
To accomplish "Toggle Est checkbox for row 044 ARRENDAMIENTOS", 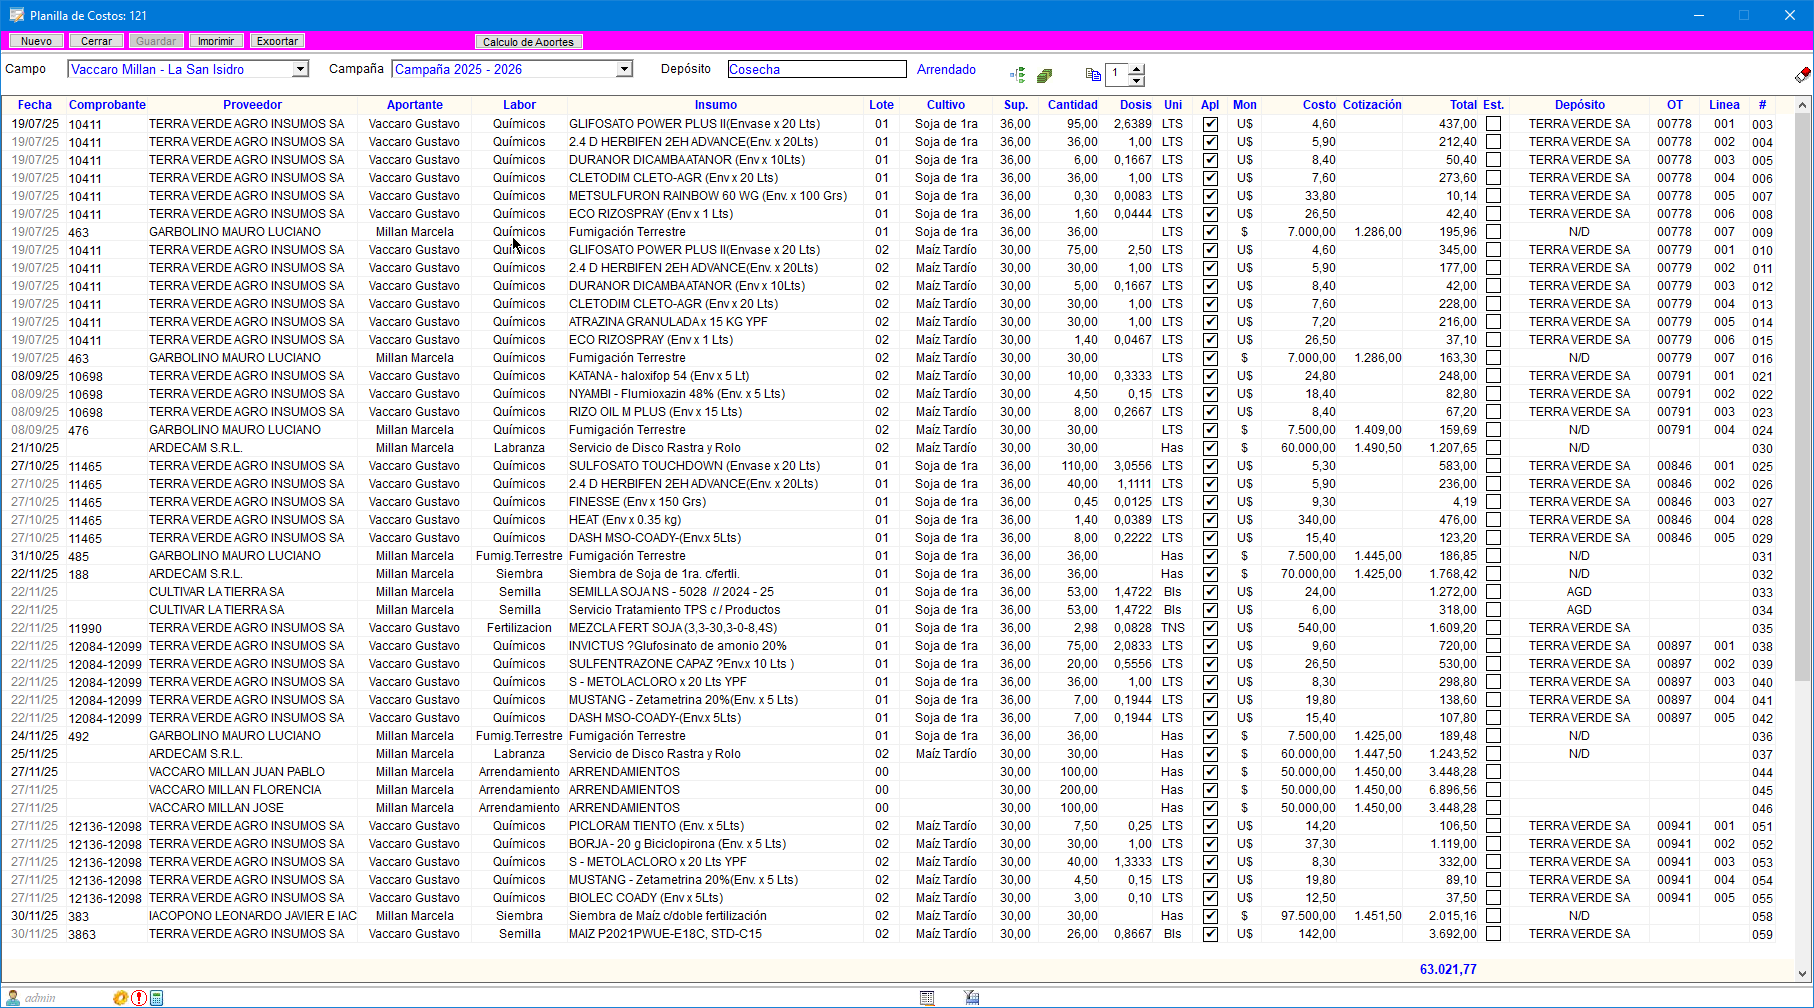I will (1493, 772).
